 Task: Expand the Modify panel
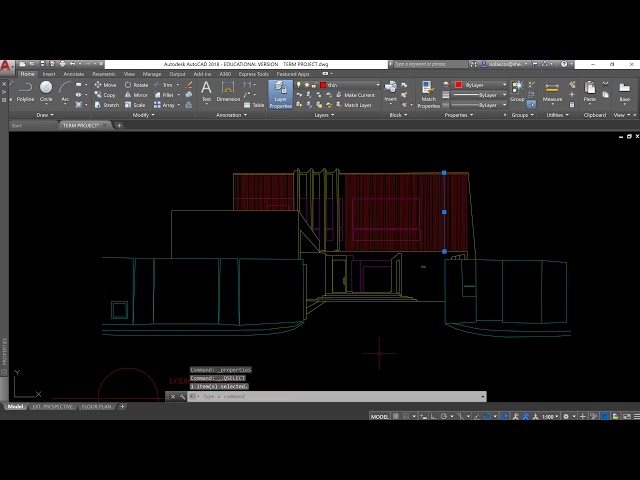coord(144,115)
